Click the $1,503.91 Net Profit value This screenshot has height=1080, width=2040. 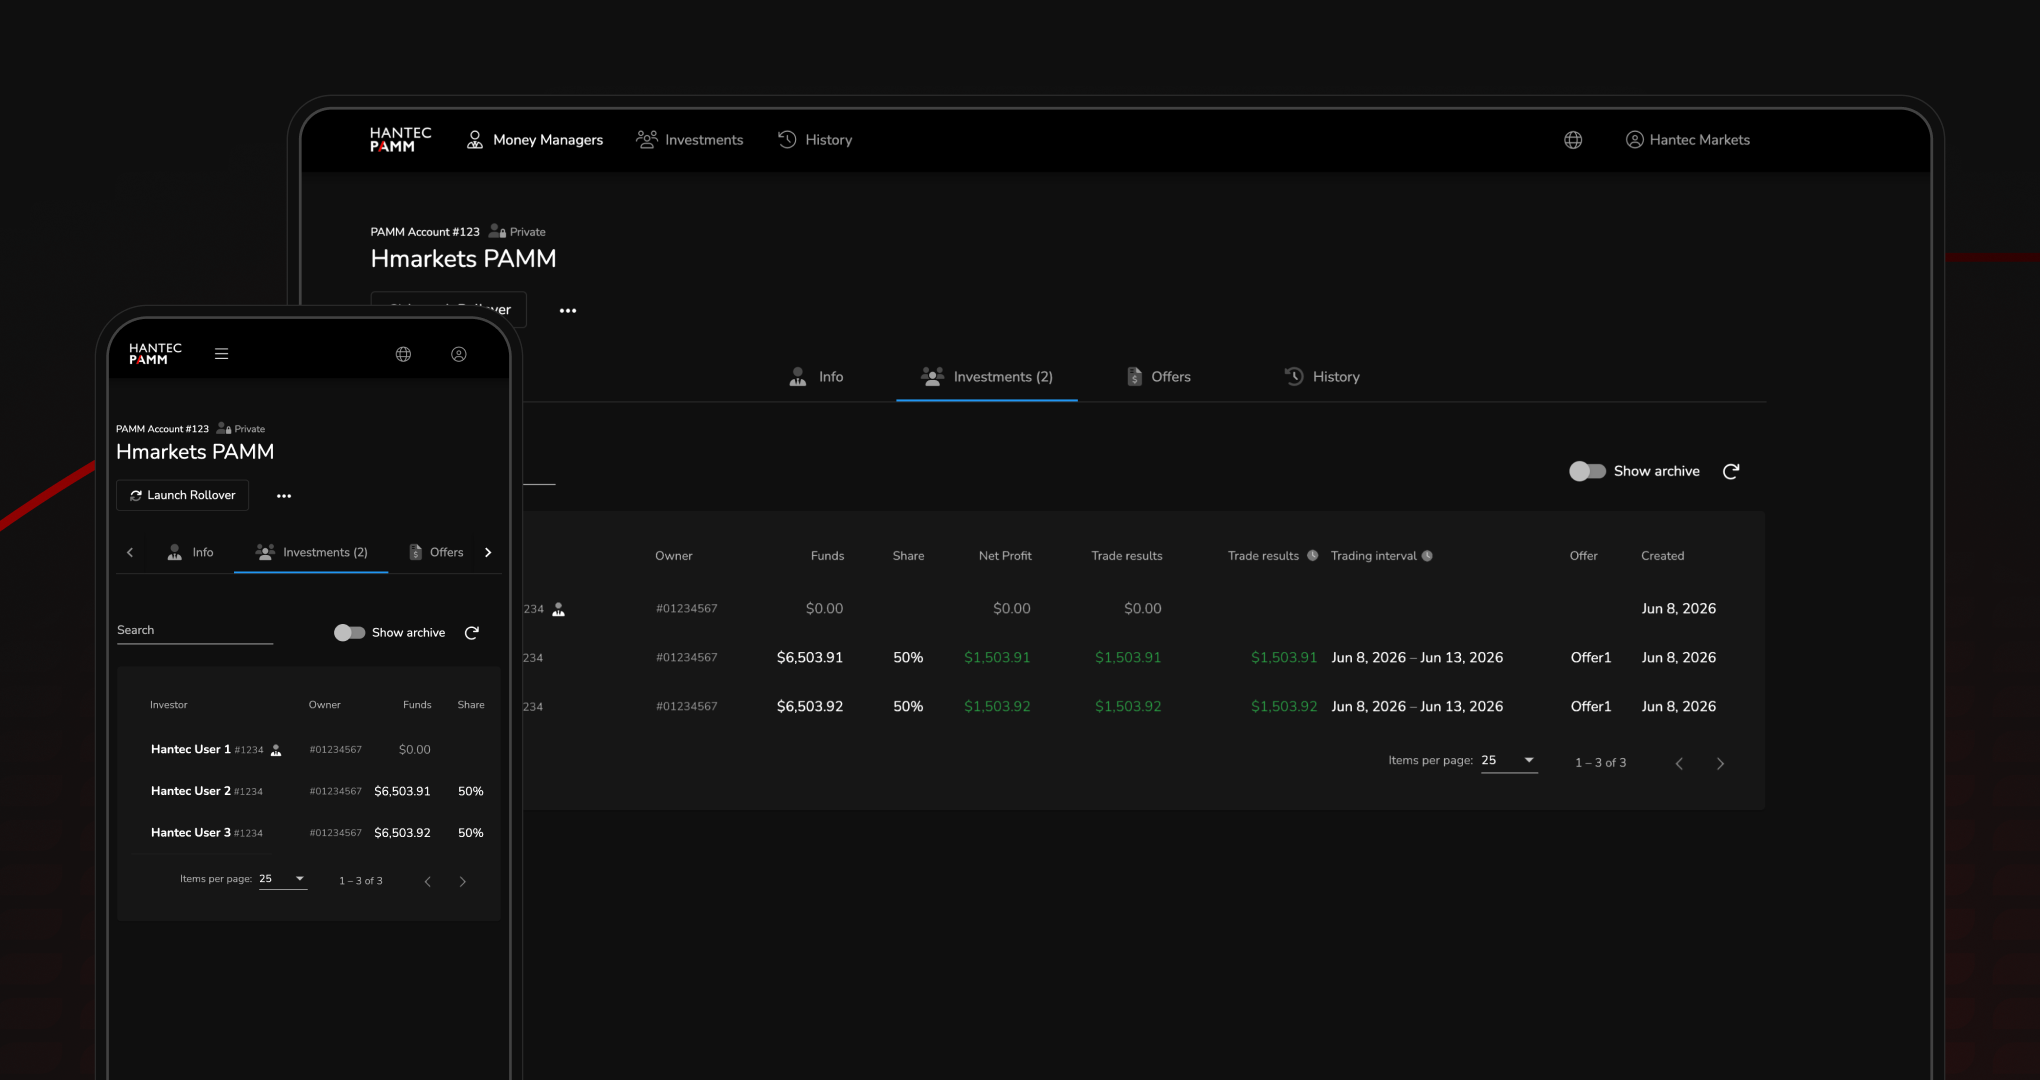(997, 658)
